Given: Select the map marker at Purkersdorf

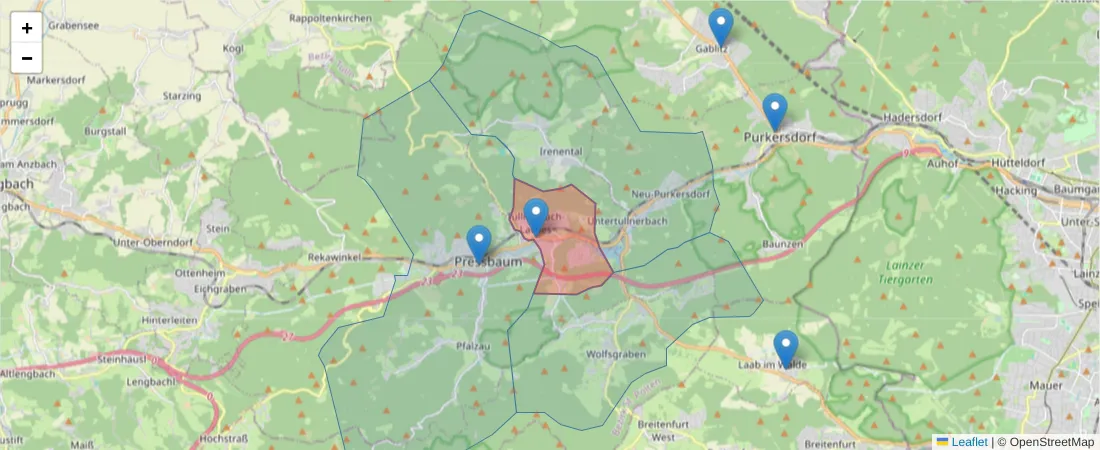Looking at the screenshot, I should [x=774, y=111].
